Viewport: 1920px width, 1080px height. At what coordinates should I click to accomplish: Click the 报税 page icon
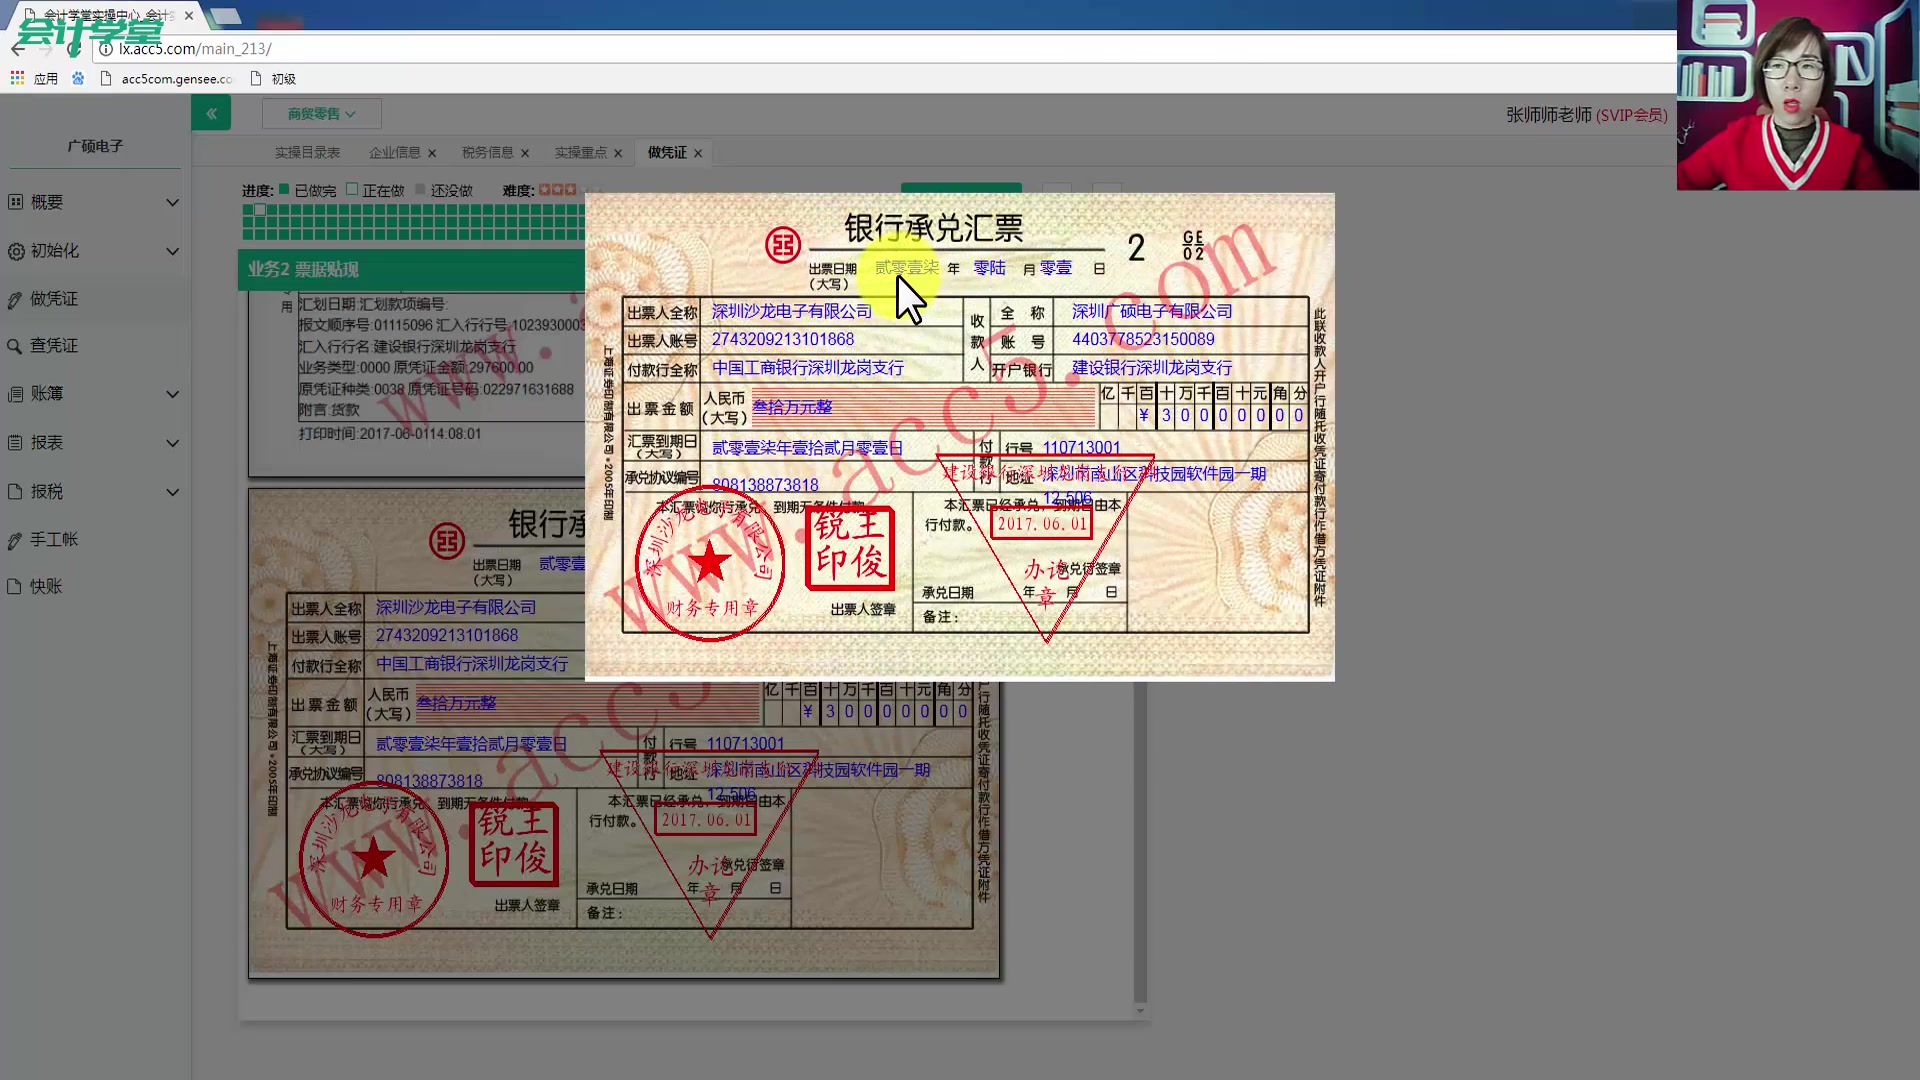[x=15, y=491]
